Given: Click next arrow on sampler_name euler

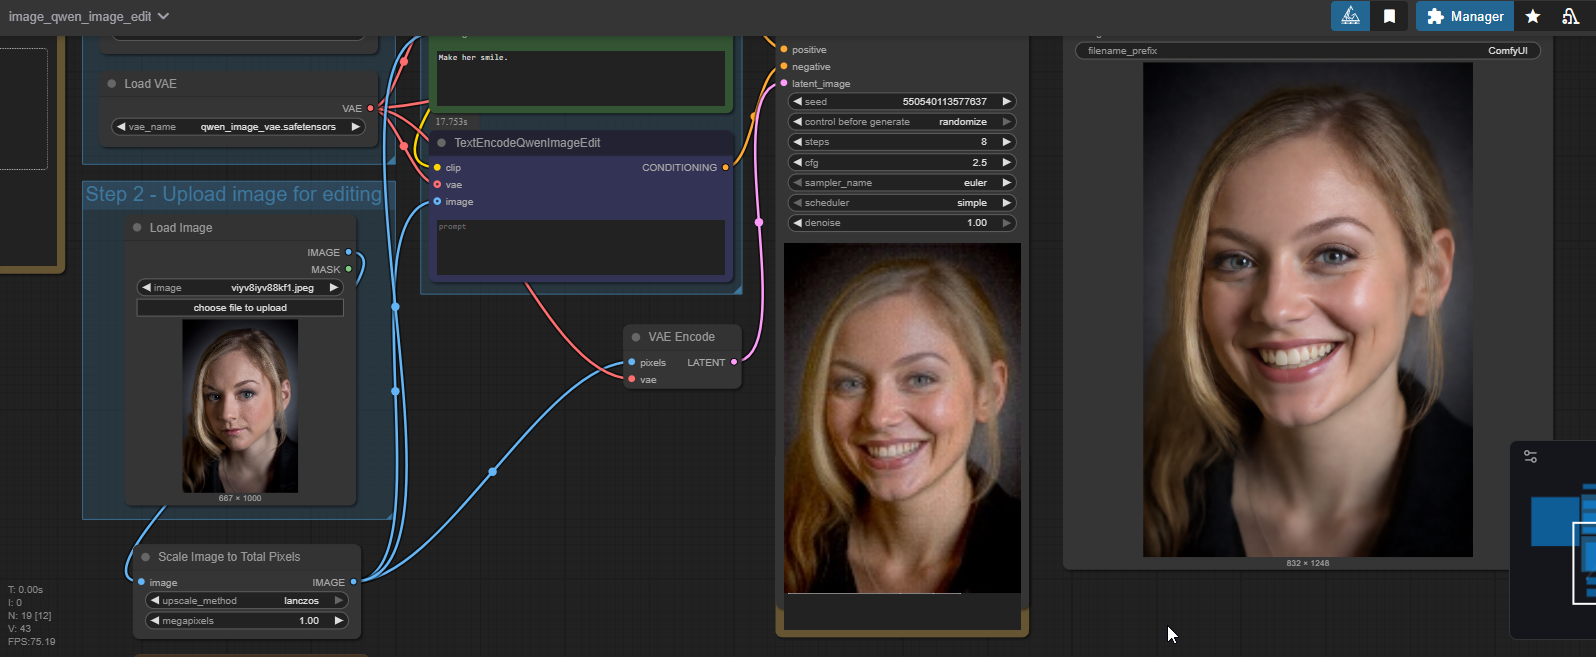Looking at the screenshot, I should (x=1006, y=182).
